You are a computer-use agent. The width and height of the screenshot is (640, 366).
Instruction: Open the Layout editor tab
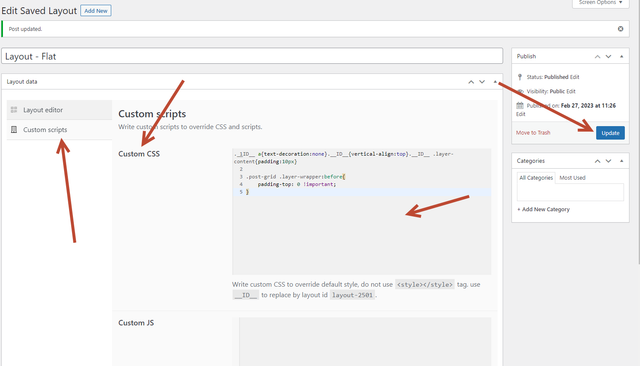pos(59,110)
